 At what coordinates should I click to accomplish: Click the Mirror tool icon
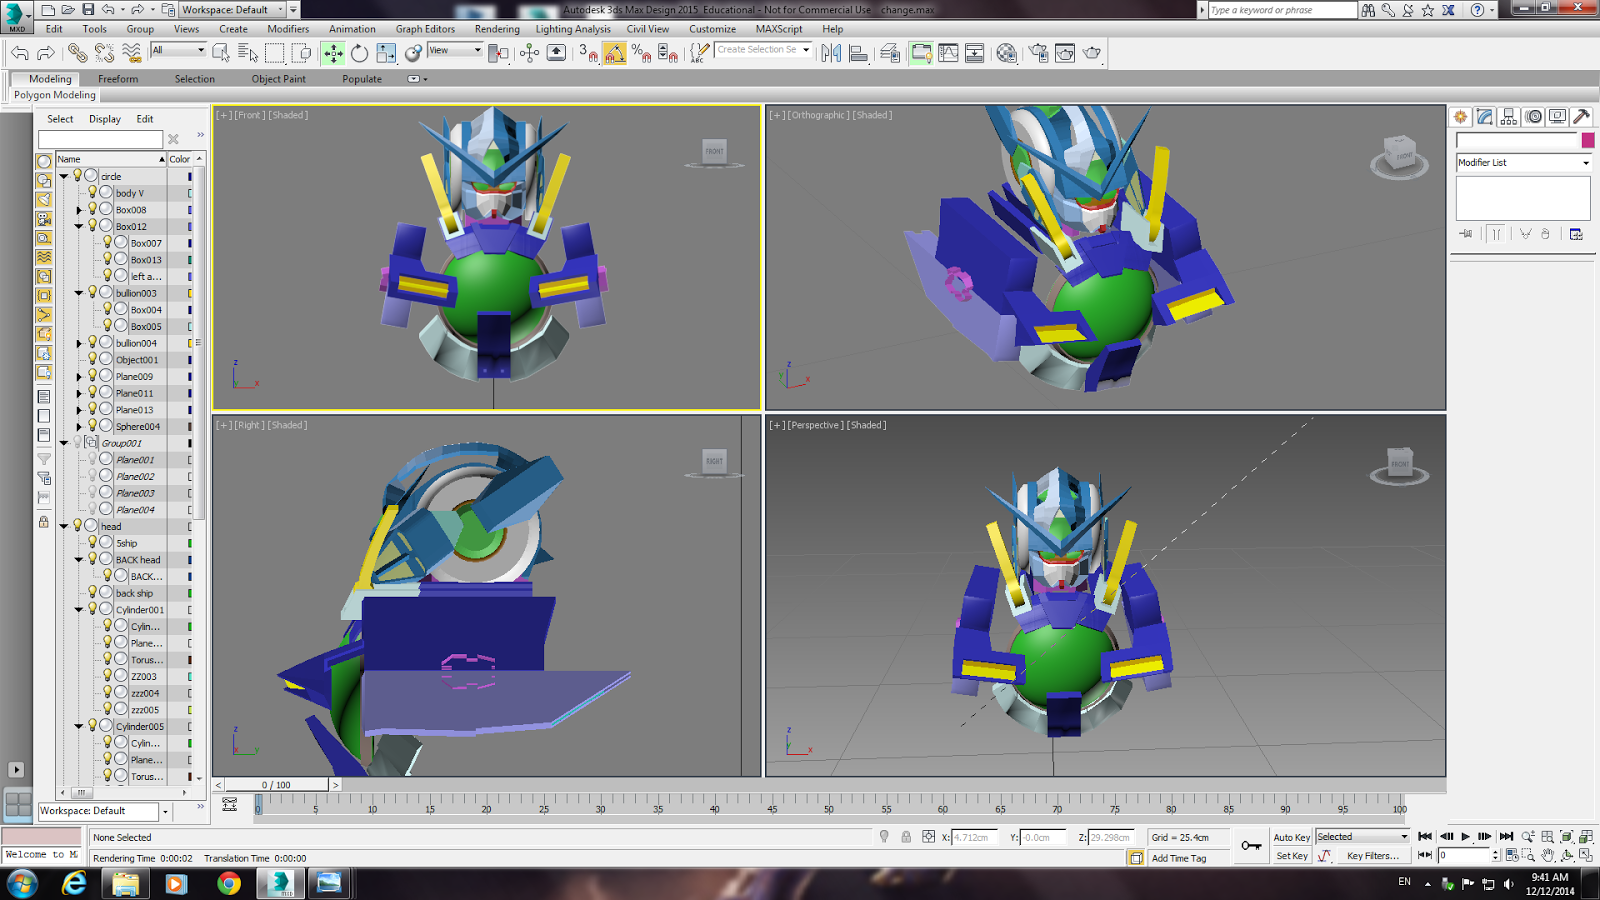tap(831, 53)
